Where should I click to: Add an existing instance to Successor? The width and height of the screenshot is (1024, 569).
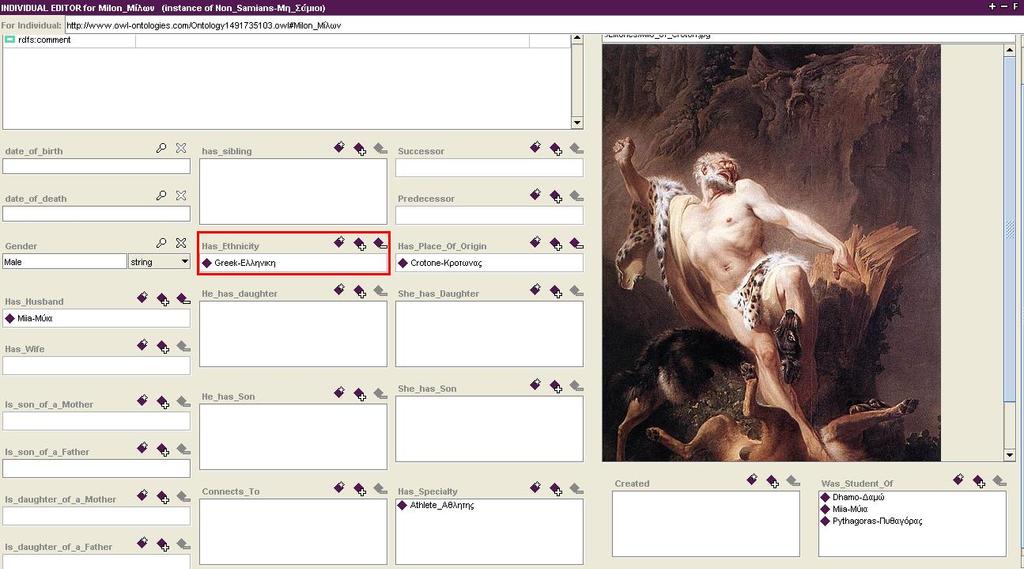(x=556, y=150)
